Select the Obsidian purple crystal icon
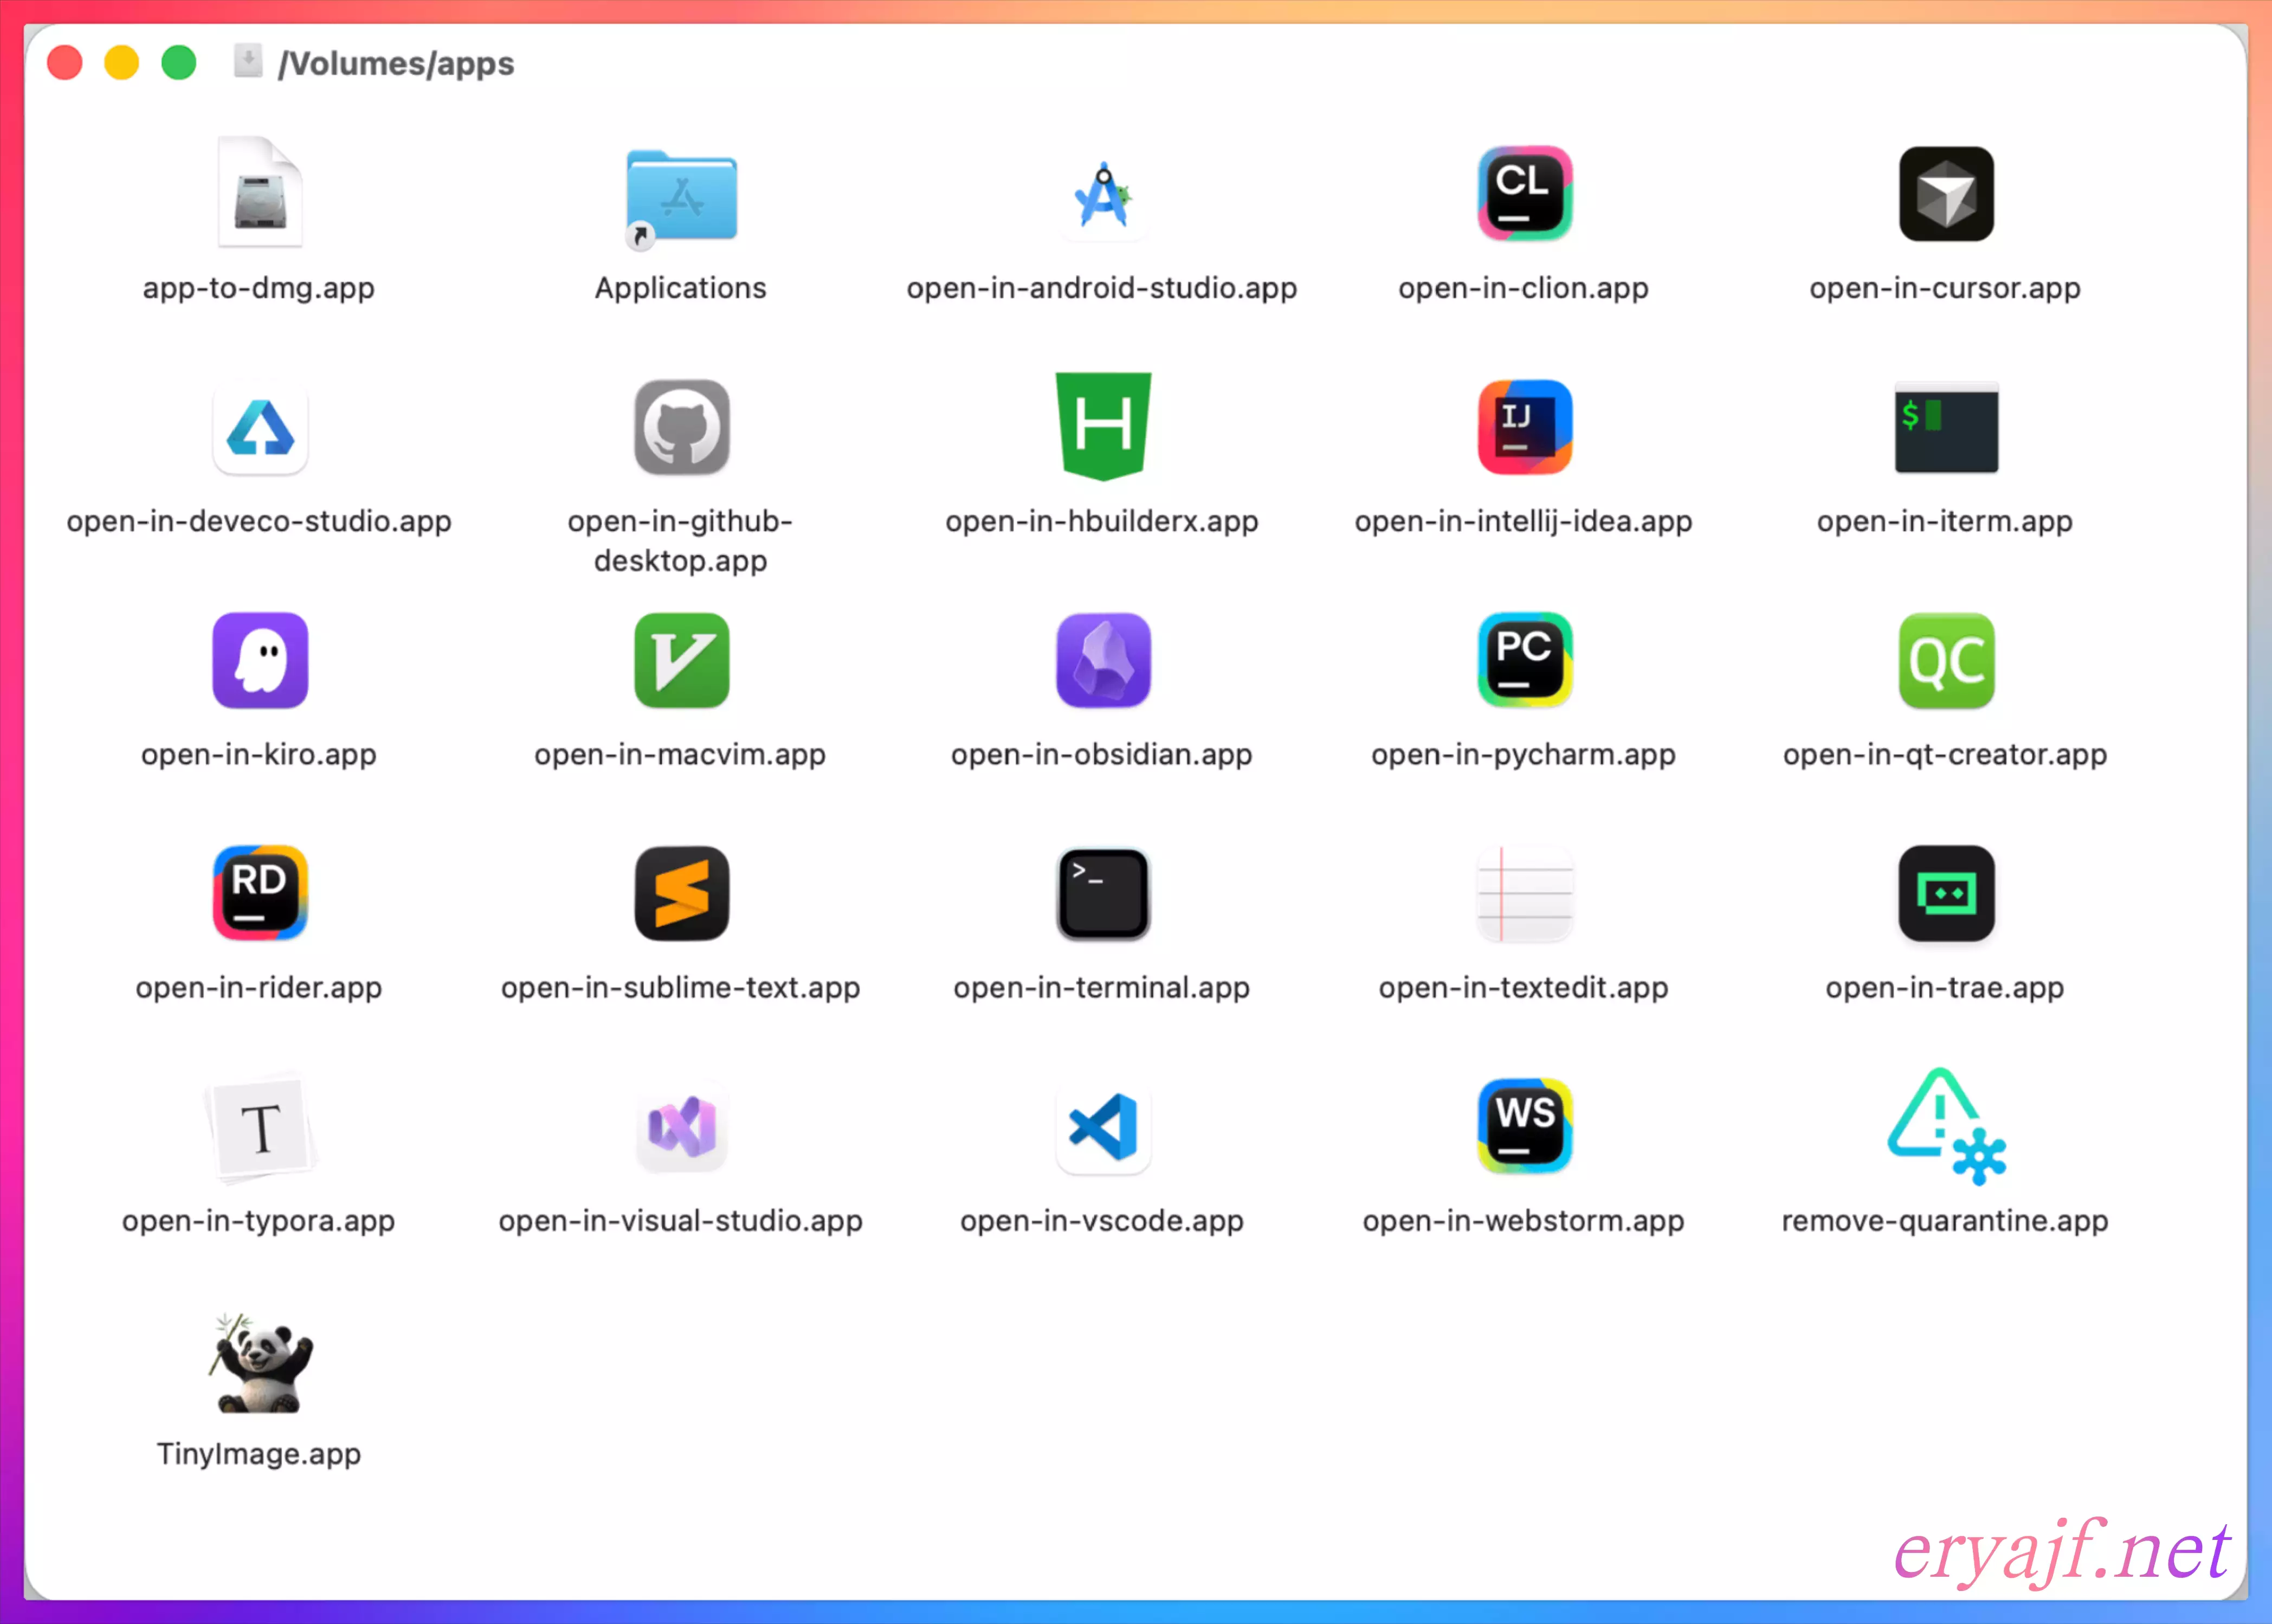The image size is (2272, 1624). (x=1102, y=660)
